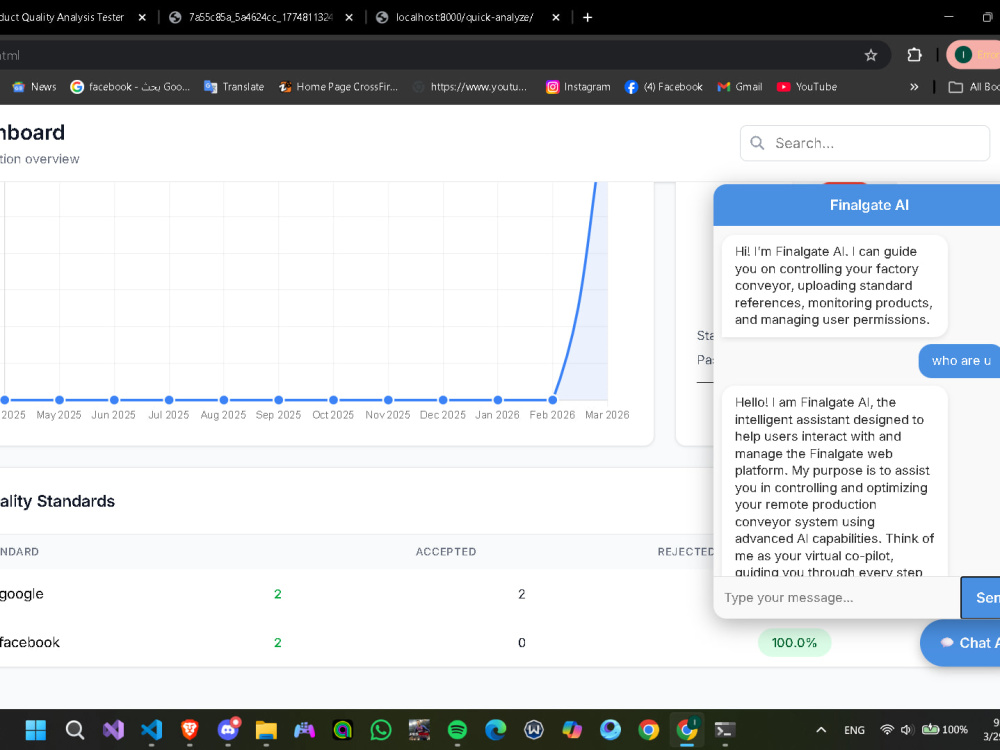Open Microsoft Edge from taskbar
Screen dimensions: 1000x750
coord(496,730)
